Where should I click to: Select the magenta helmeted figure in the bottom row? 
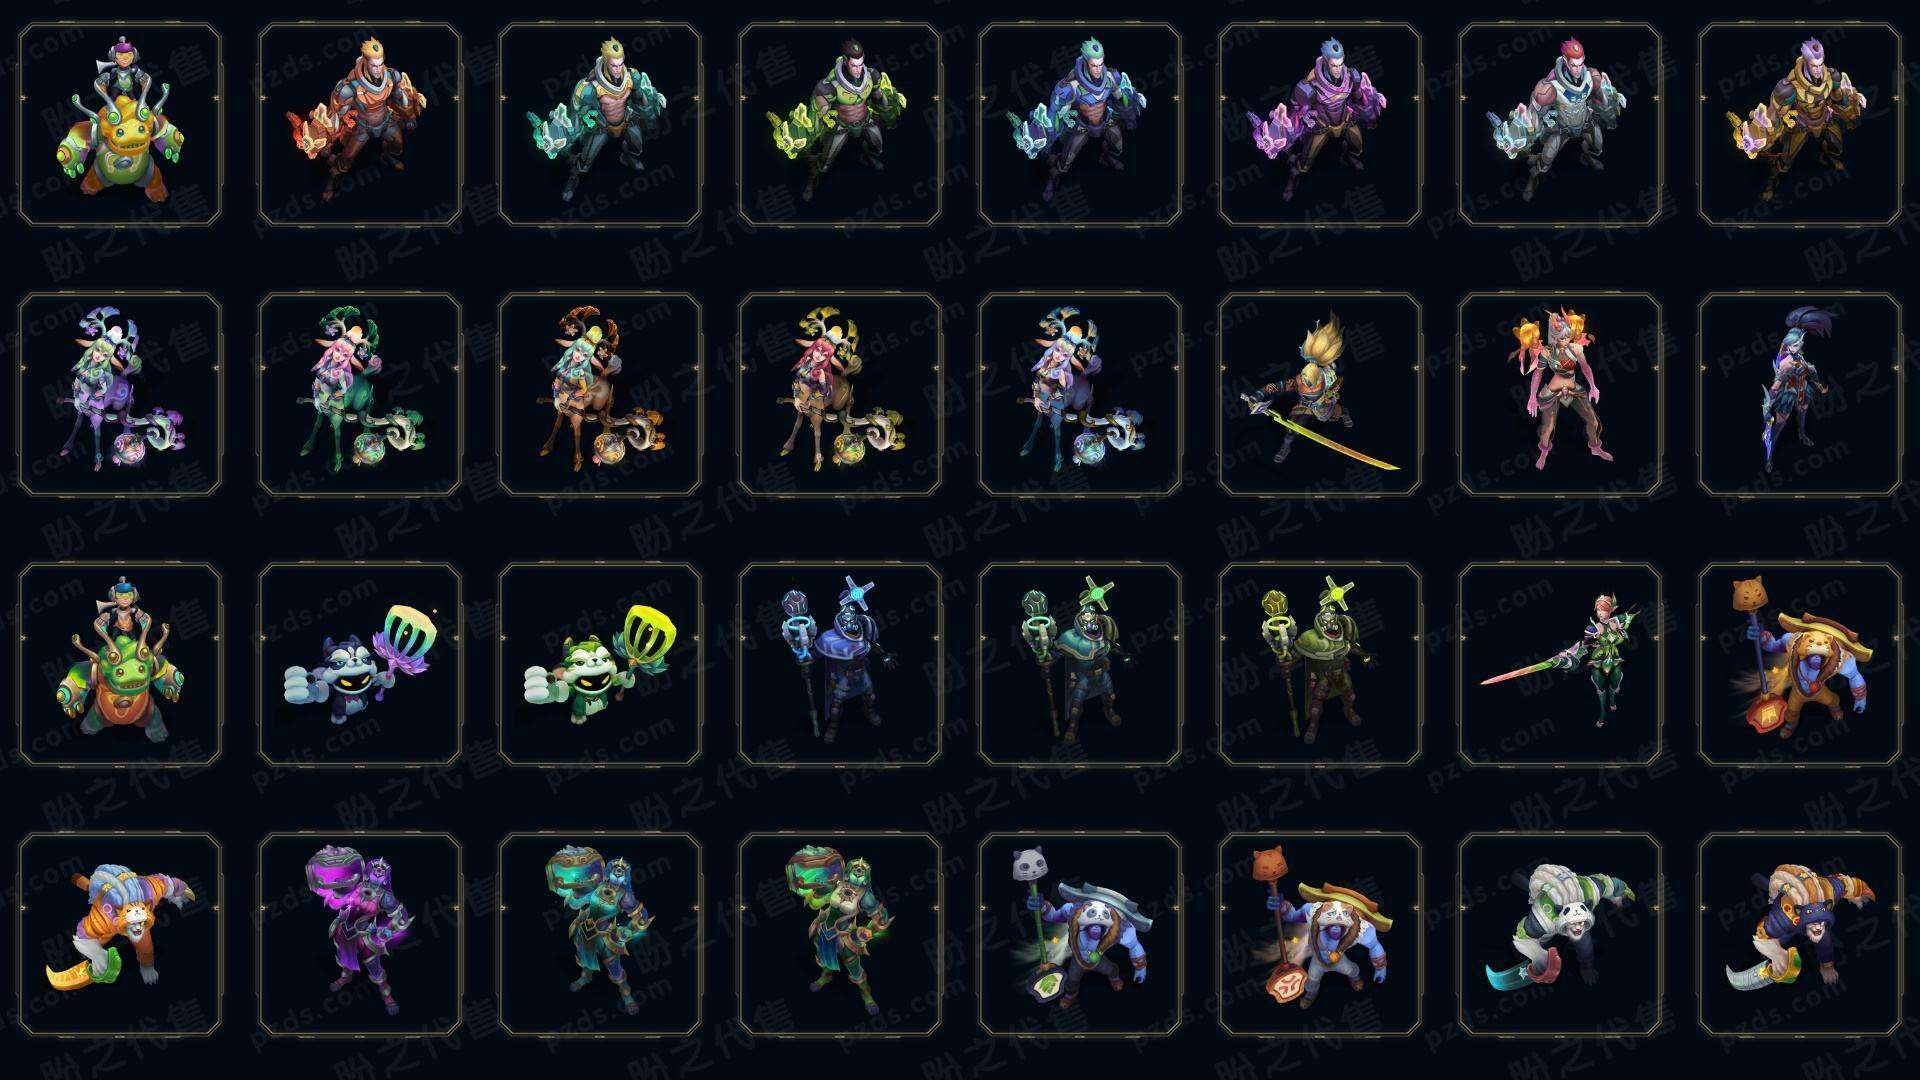360,934
